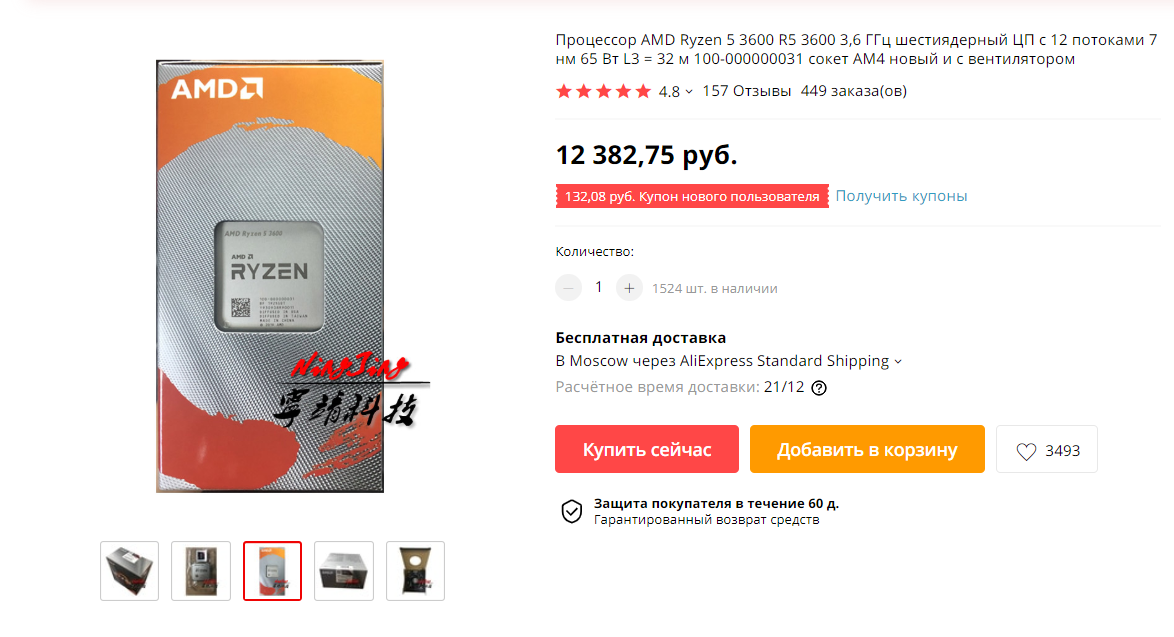
Task: Select the fourth thumbnail showing black box
Action: point(344,571)
